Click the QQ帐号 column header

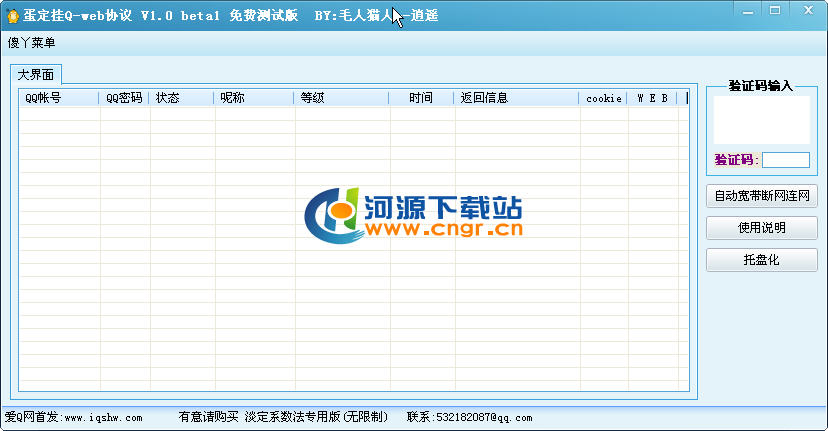[x=59, y=98]
